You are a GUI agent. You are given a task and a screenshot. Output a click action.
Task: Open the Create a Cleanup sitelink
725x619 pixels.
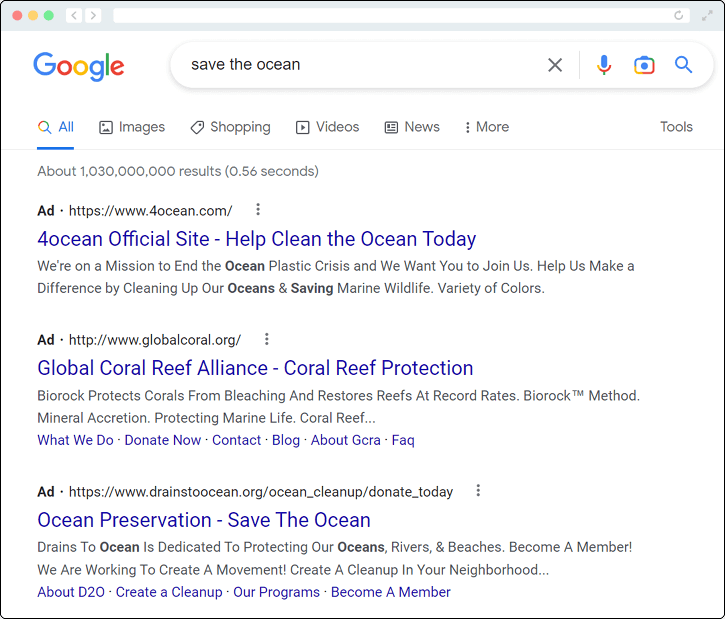point(169,592)
